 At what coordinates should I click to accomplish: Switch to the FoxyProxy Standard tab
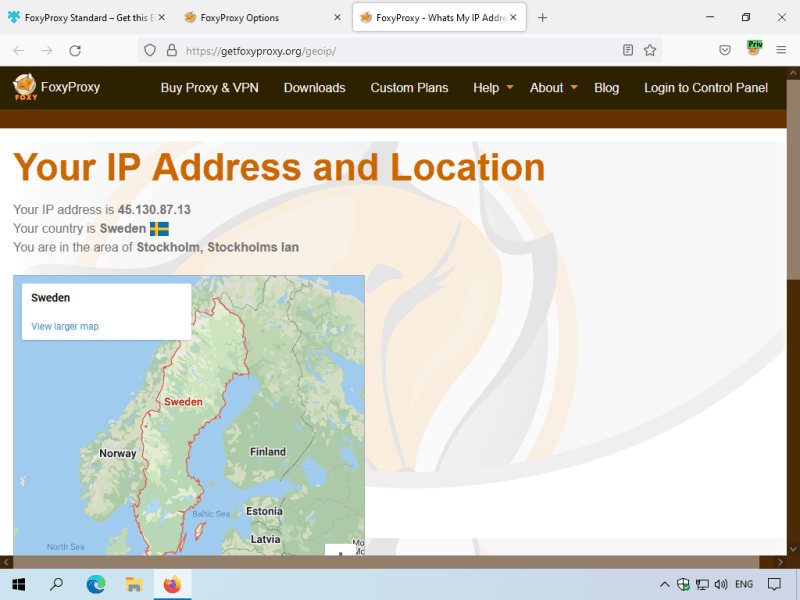click(x=85, y=18)
